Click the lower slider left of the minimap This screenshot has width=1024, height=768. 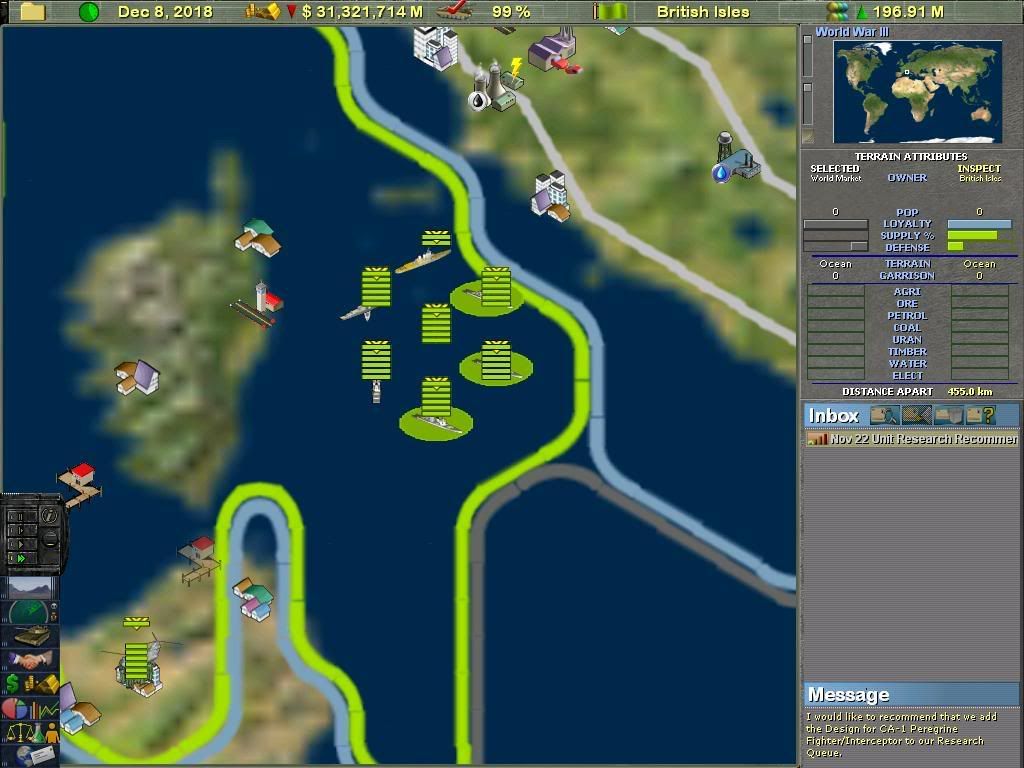click(808, 103)
